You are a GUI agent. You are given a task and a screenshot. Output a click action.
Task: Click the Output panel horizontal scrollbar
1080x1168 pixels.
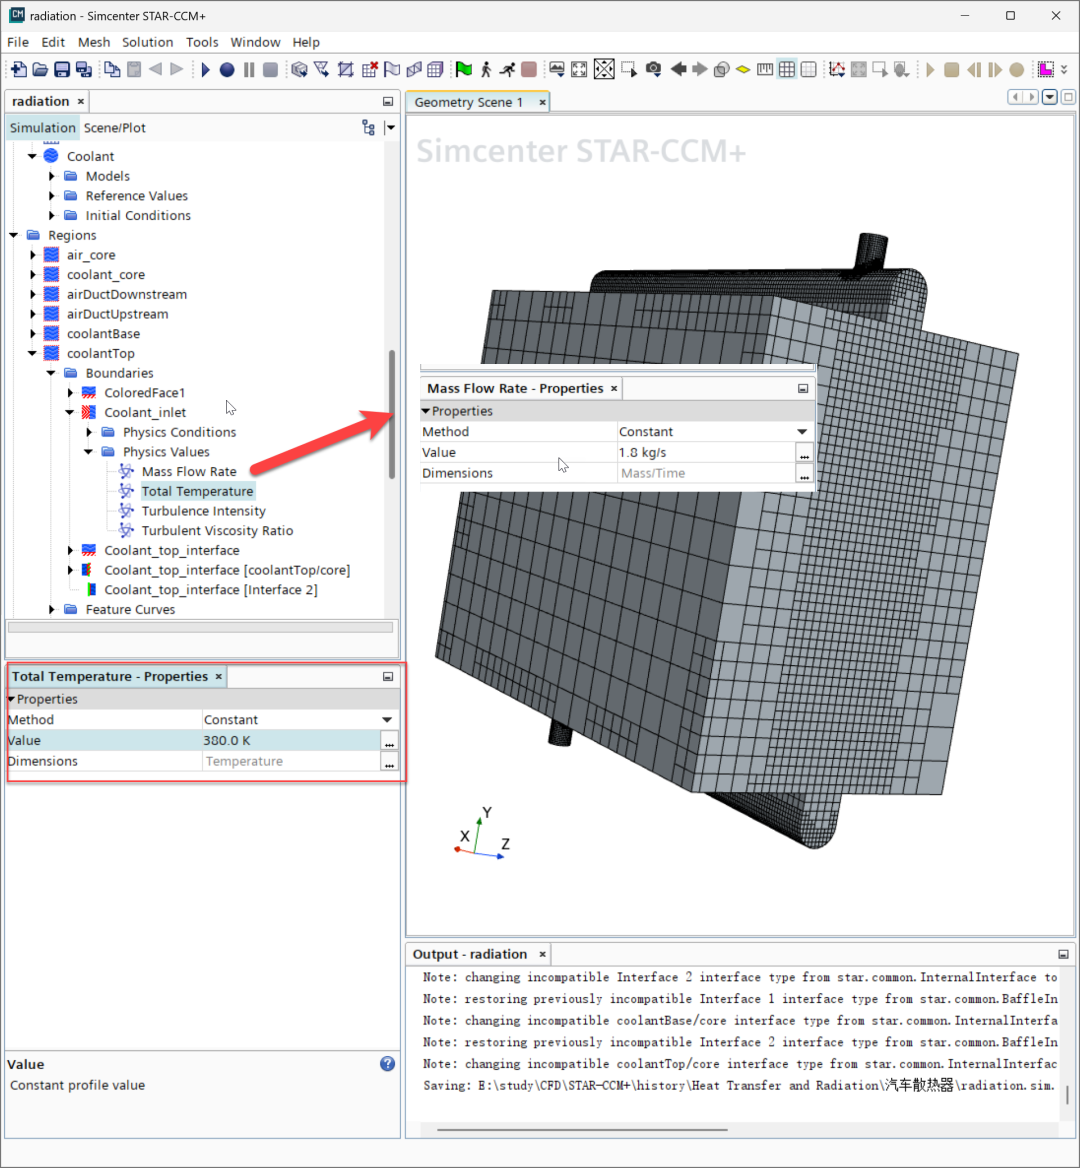582,1129
